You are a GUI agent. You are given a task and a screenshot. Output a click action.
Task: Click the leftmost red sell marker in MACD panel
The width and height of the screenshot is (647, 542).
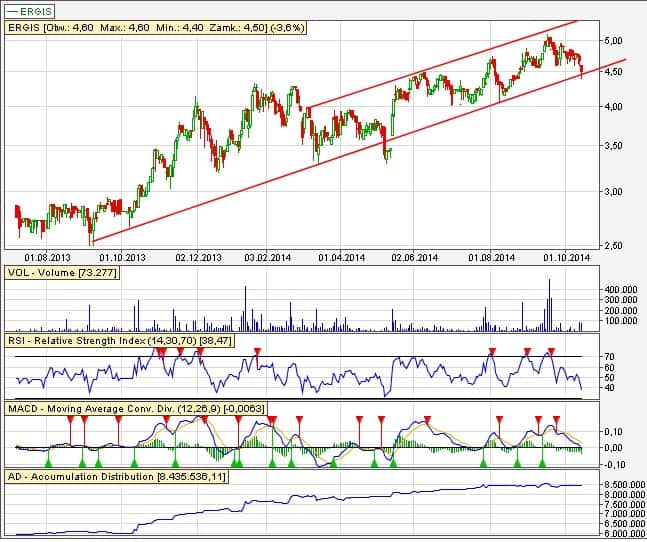pos(68,420)
